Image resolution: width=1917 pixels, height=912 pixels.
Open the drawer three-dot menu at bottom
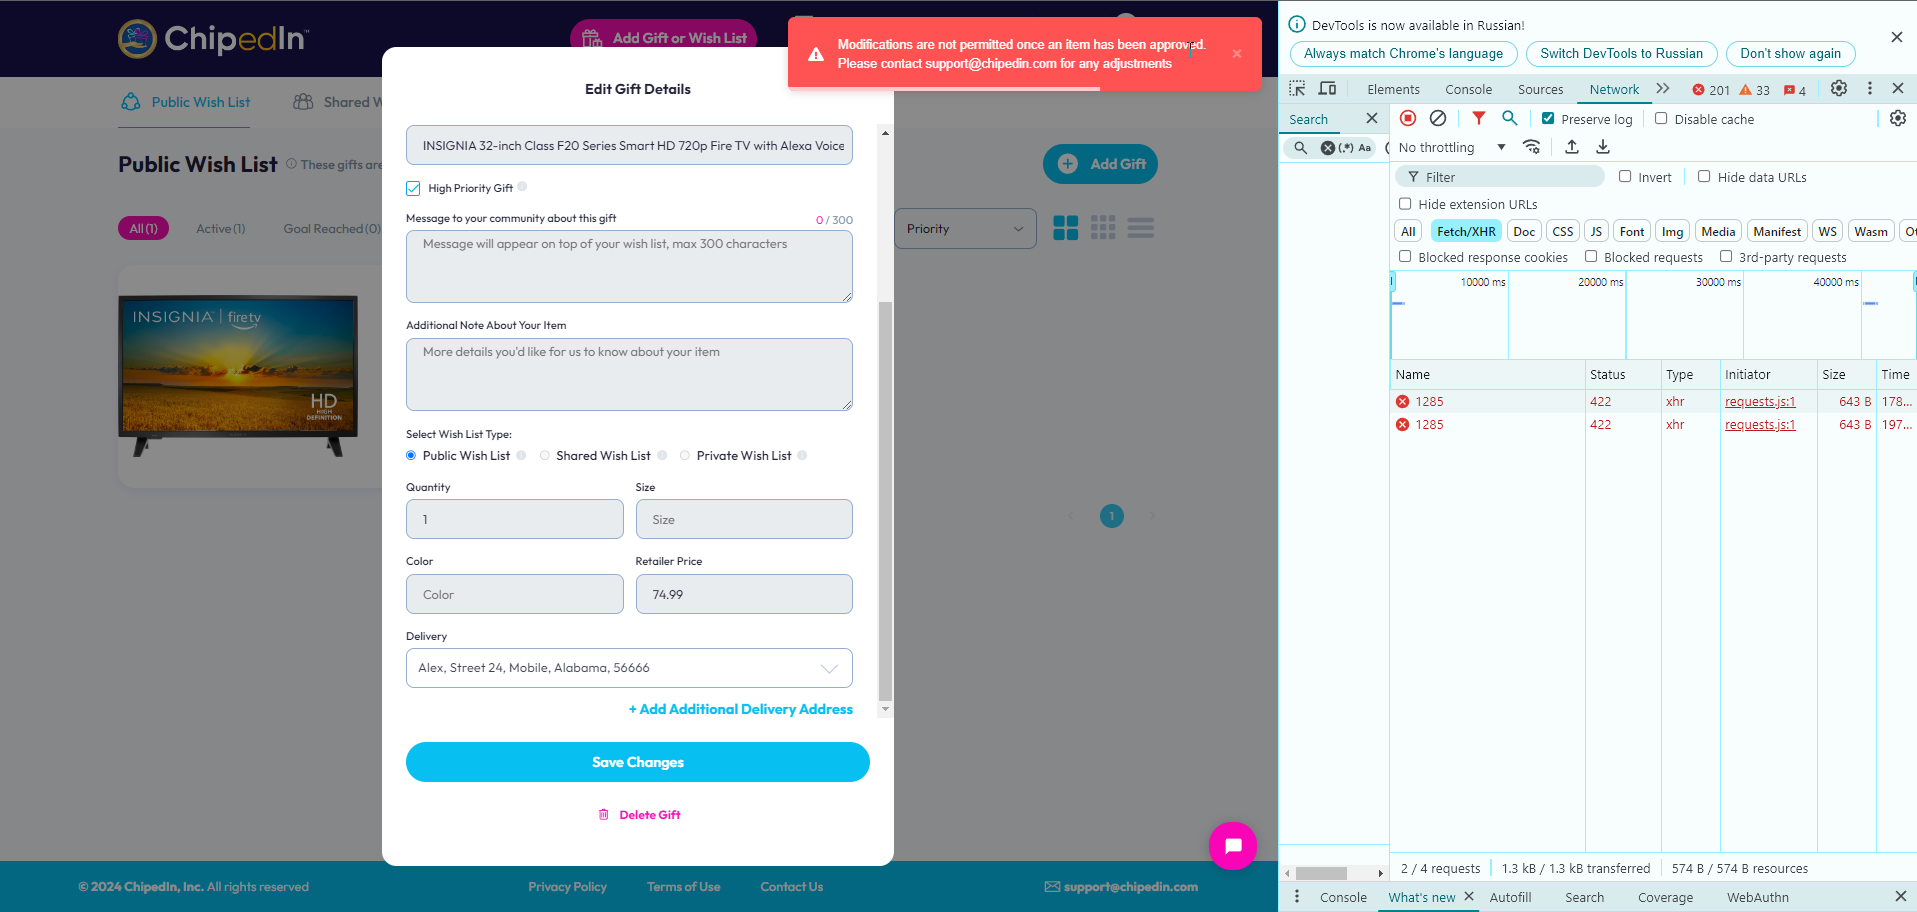(1297, 897)
